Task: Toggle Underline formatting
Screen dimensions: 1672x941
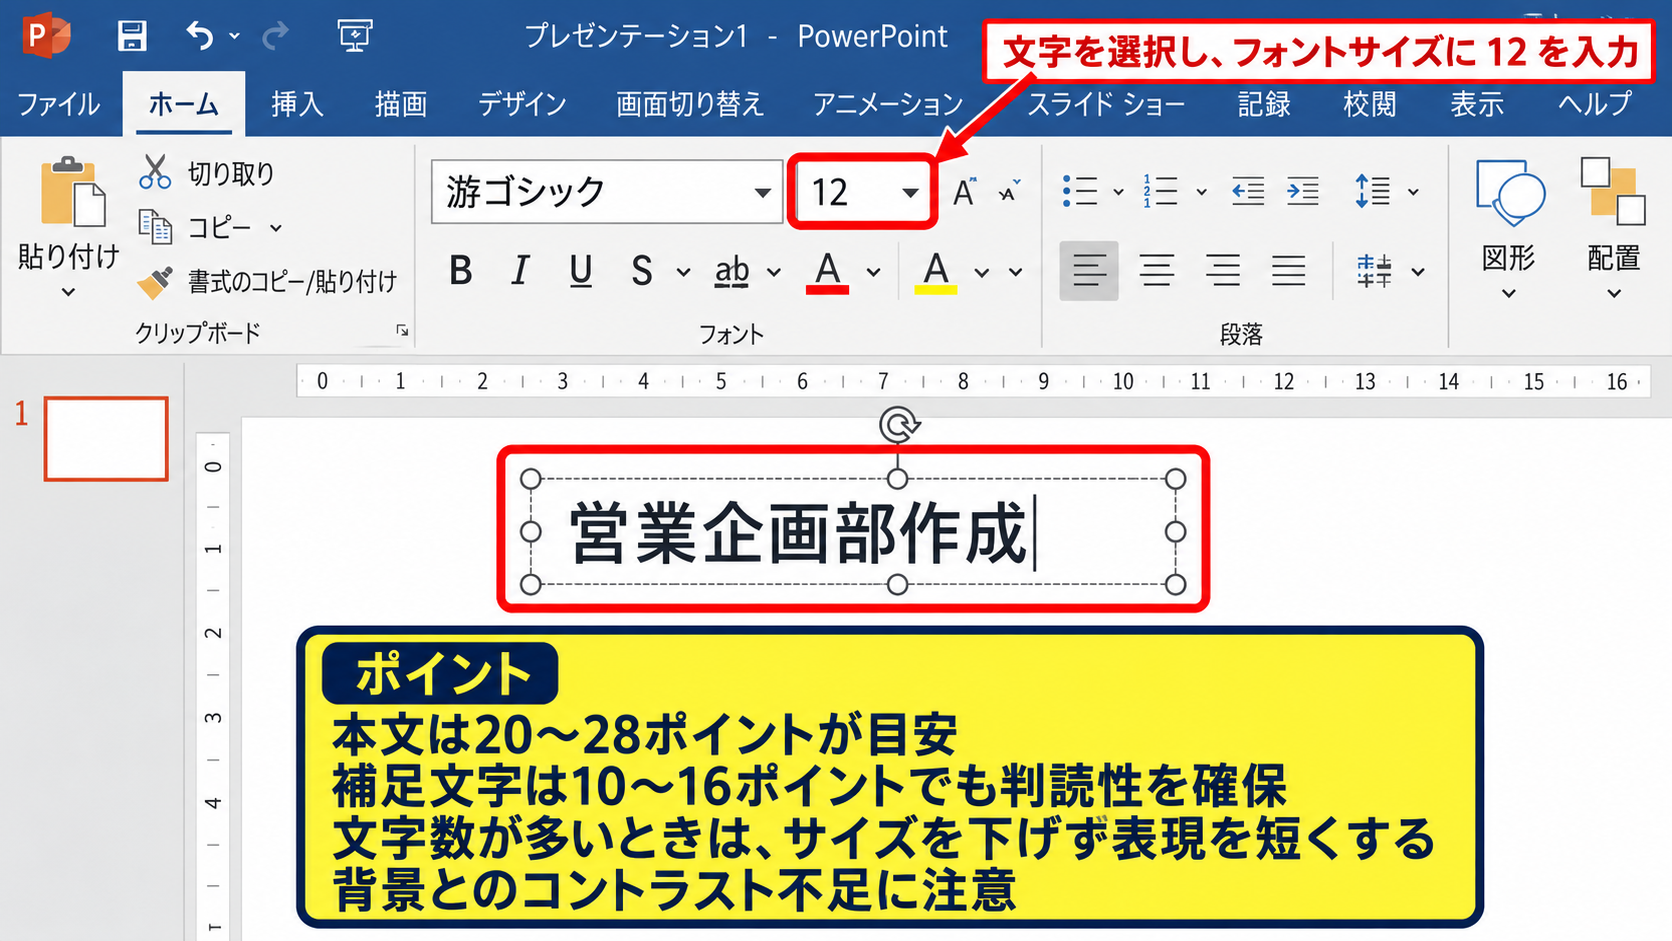Action: [581, 271]
